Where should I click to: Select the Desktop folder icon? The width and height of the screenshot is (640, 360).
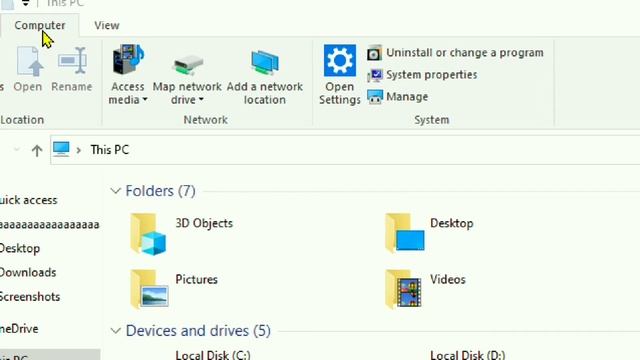click(404, 233)
